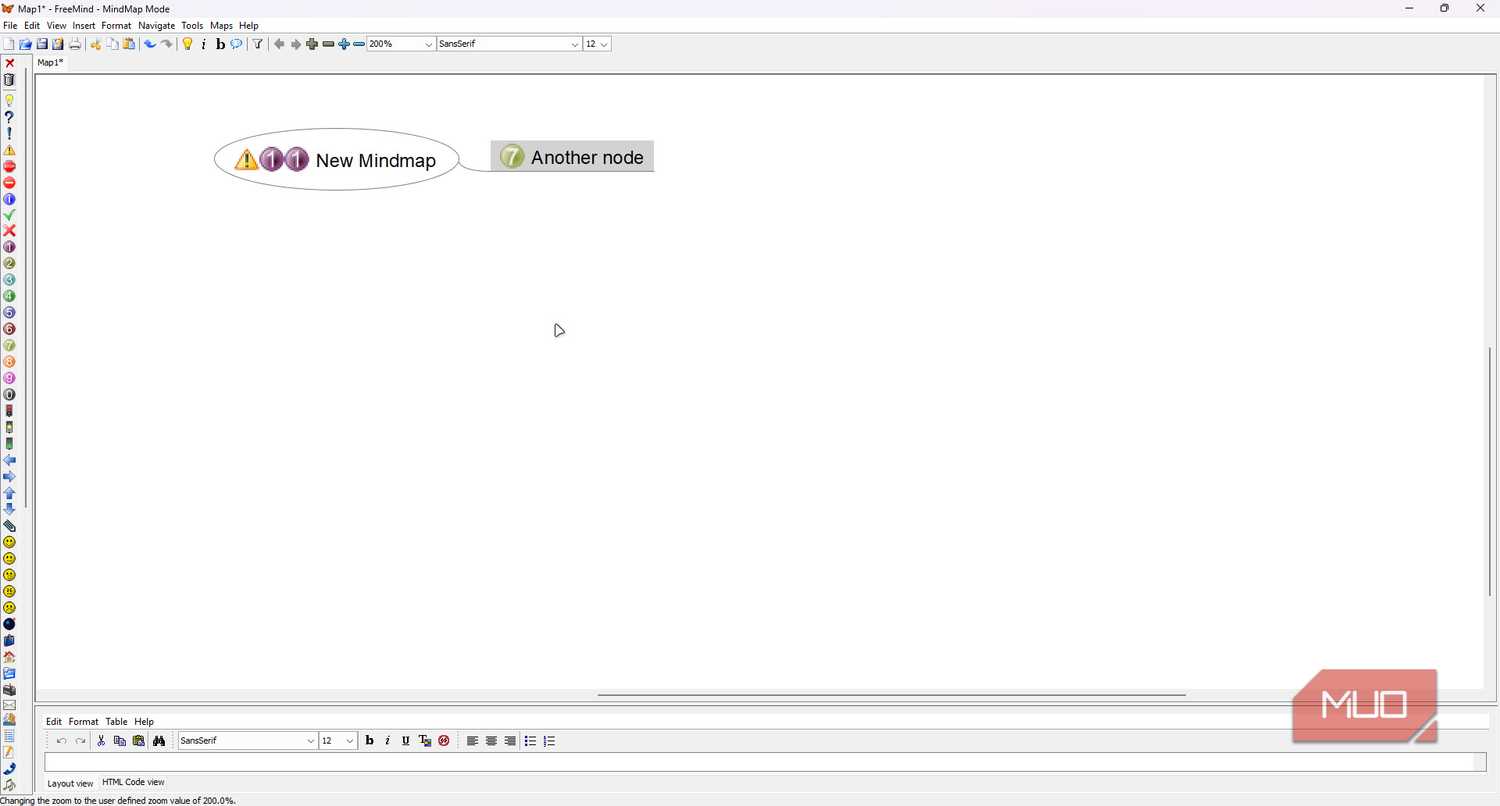
Task: Toggle bold in the note editor toolbar
Action: click(x=369, y=741)
